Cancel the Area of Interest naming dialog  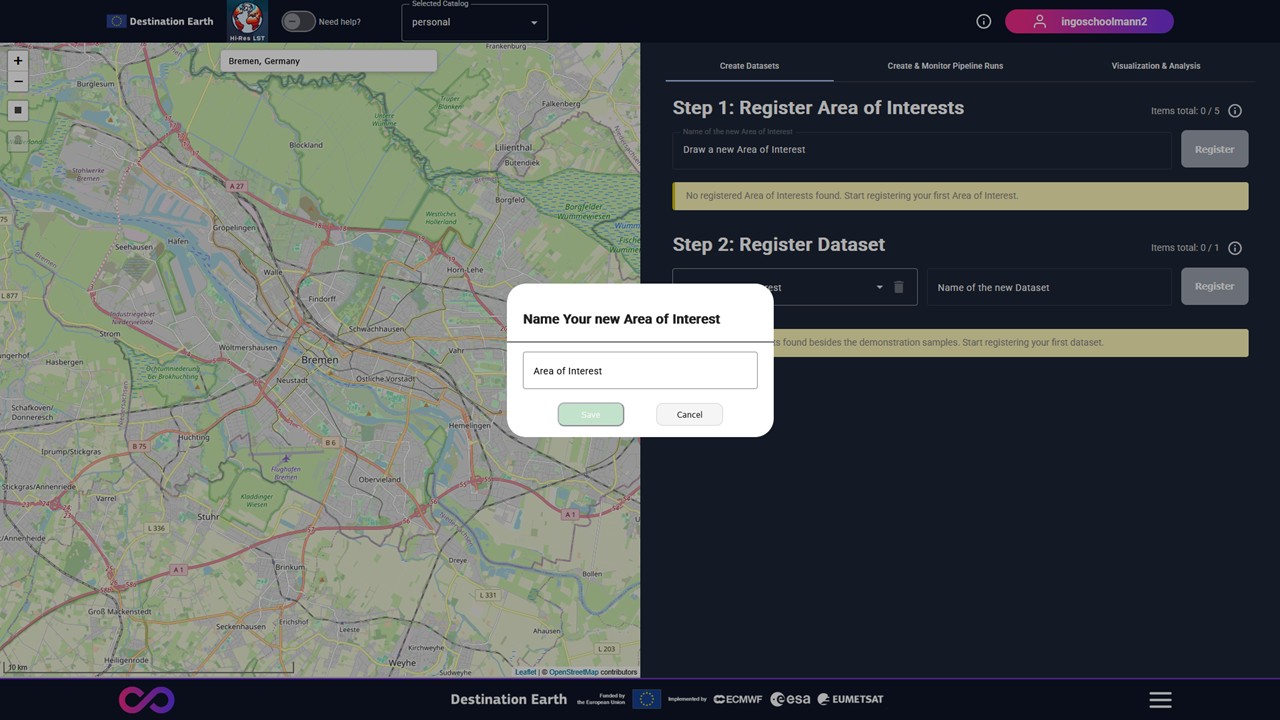click(689, 414)
